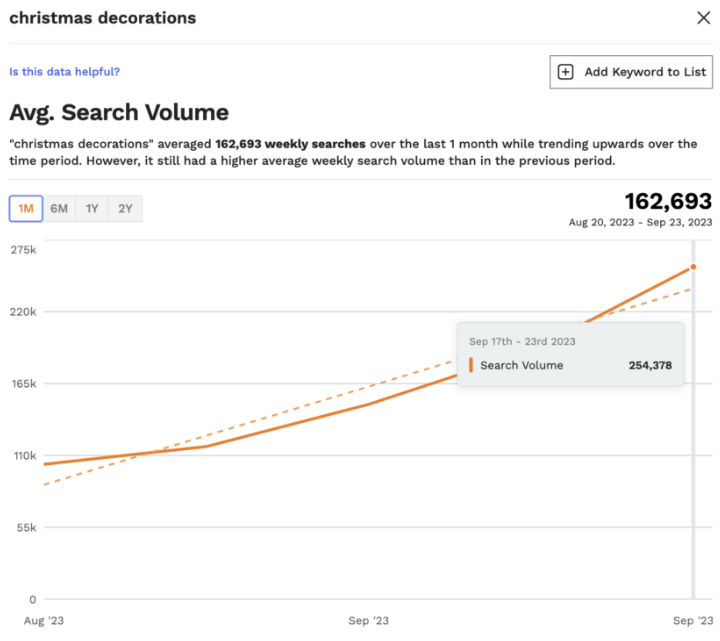Choose the 1Y time range option

[92, 208]
